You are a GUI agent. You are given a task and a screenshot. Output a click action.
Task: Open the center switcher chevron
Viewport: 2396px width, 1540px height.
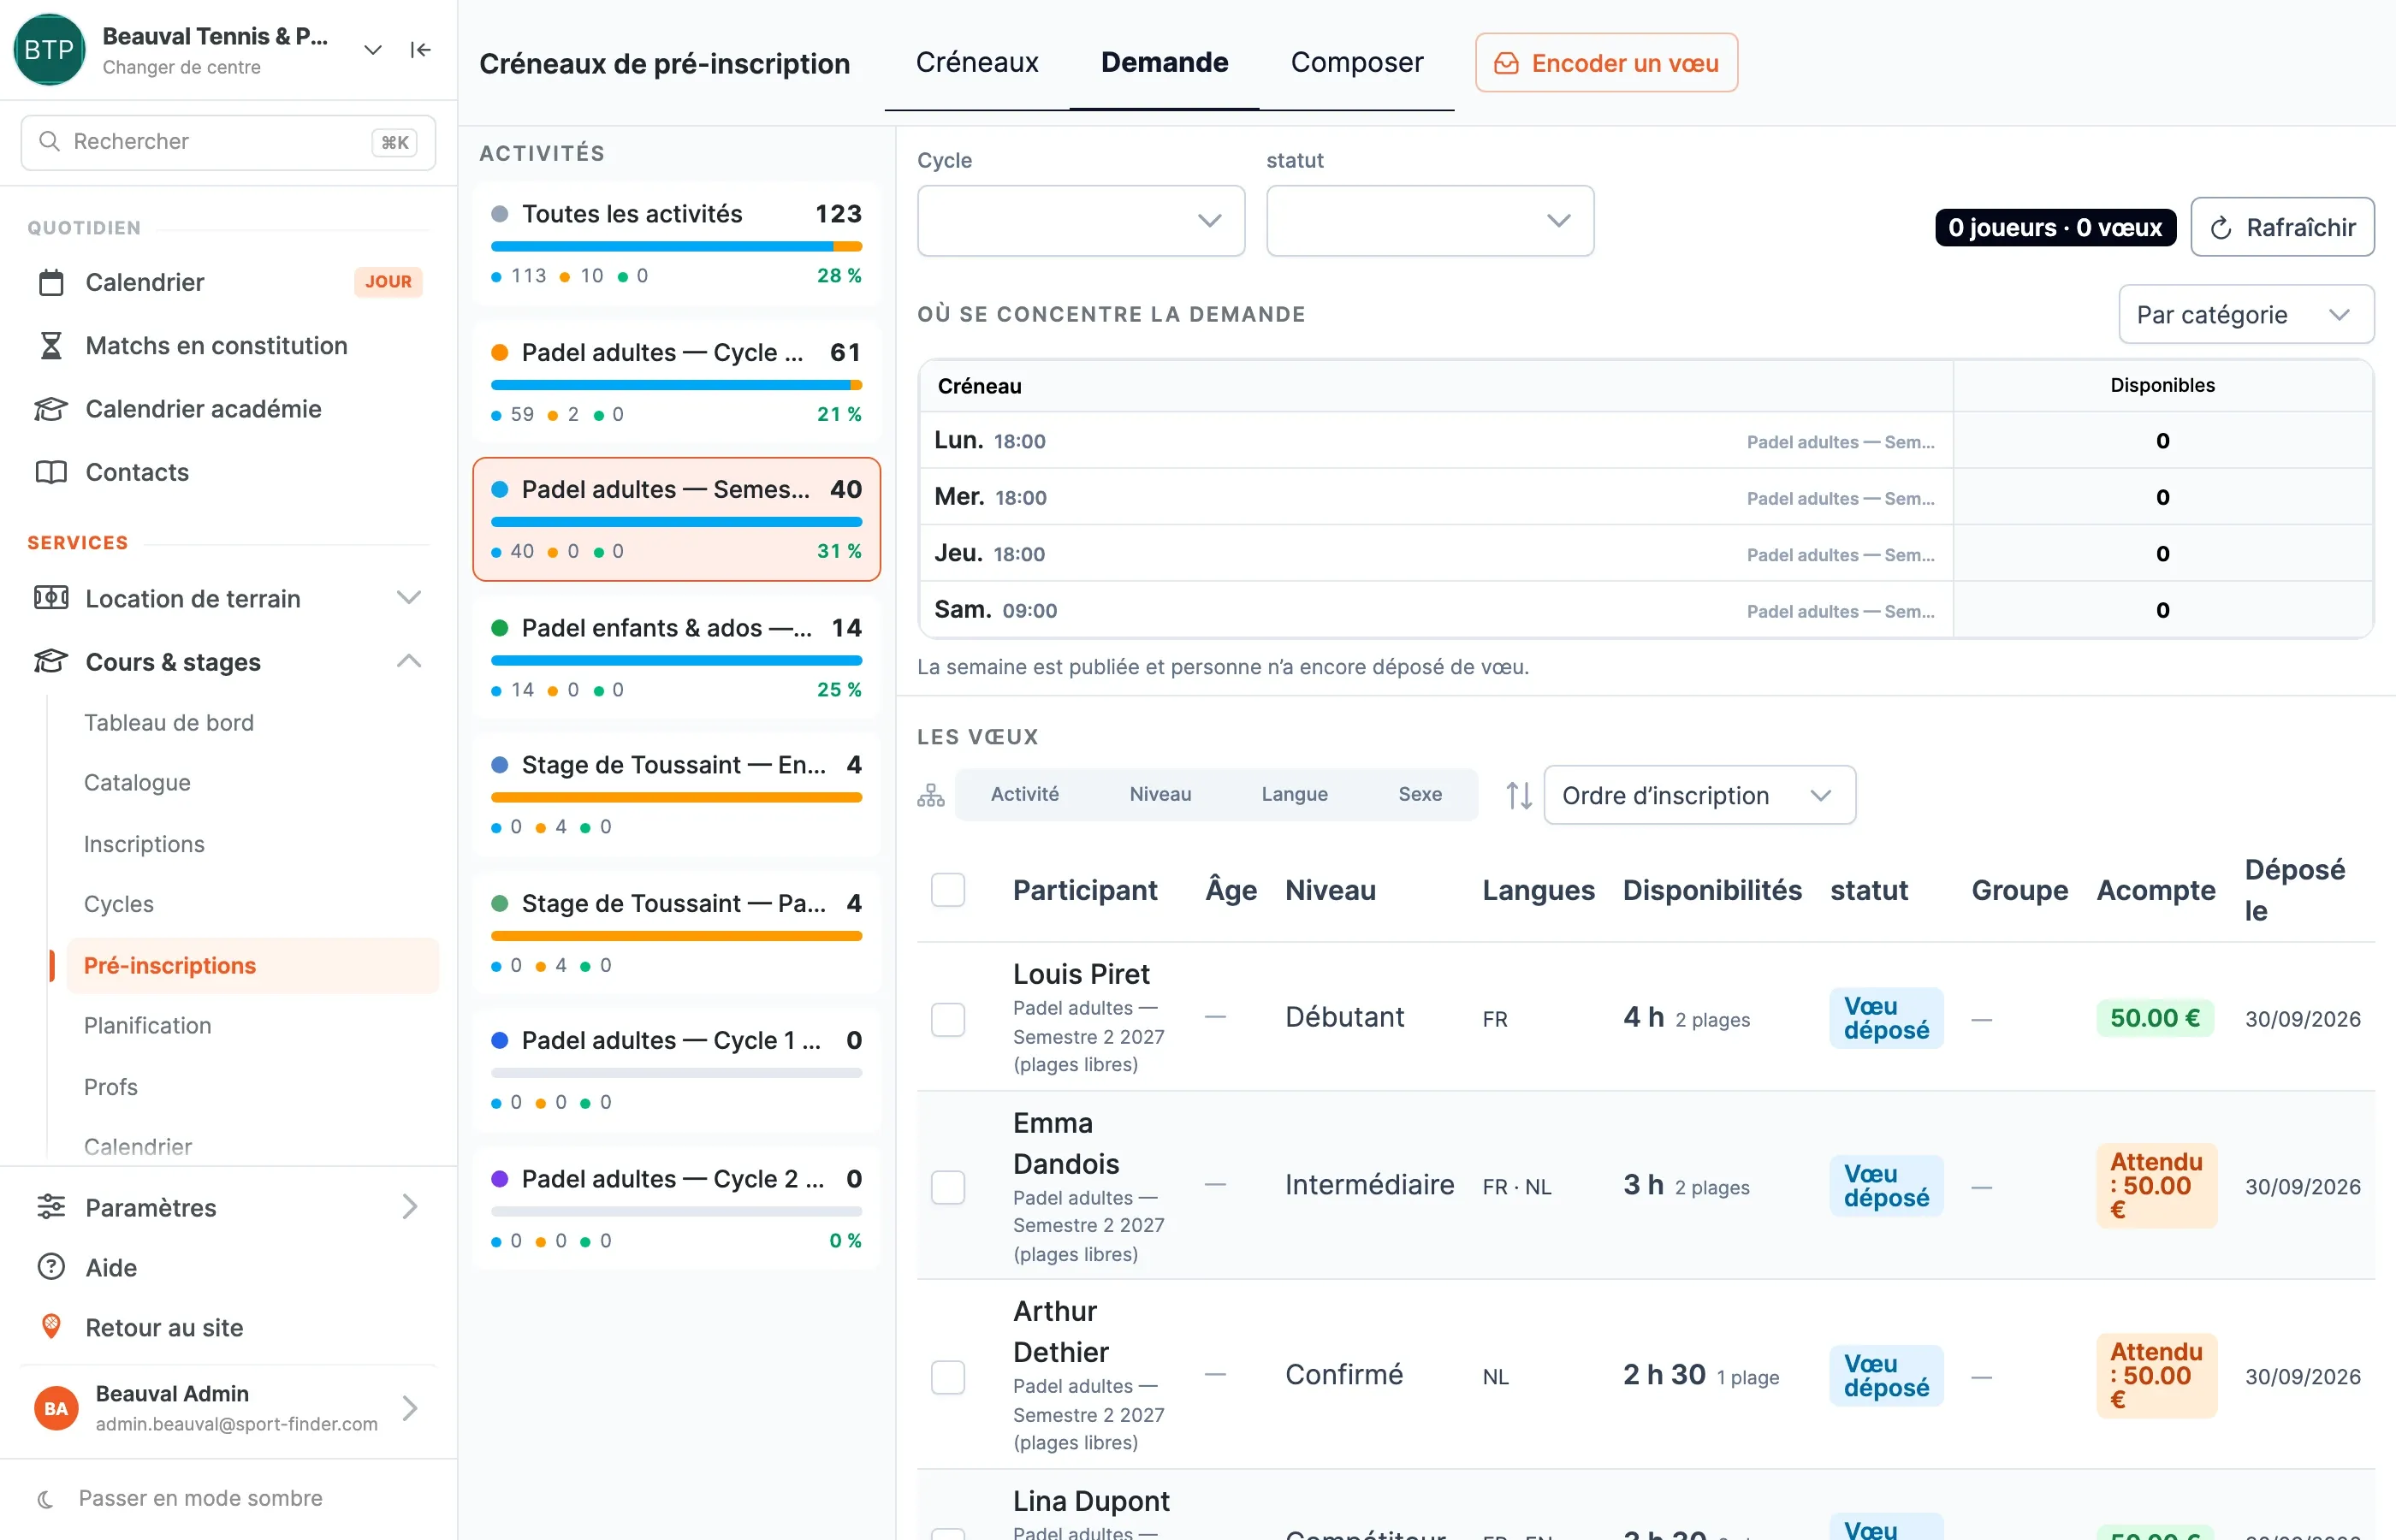(373, 50)
